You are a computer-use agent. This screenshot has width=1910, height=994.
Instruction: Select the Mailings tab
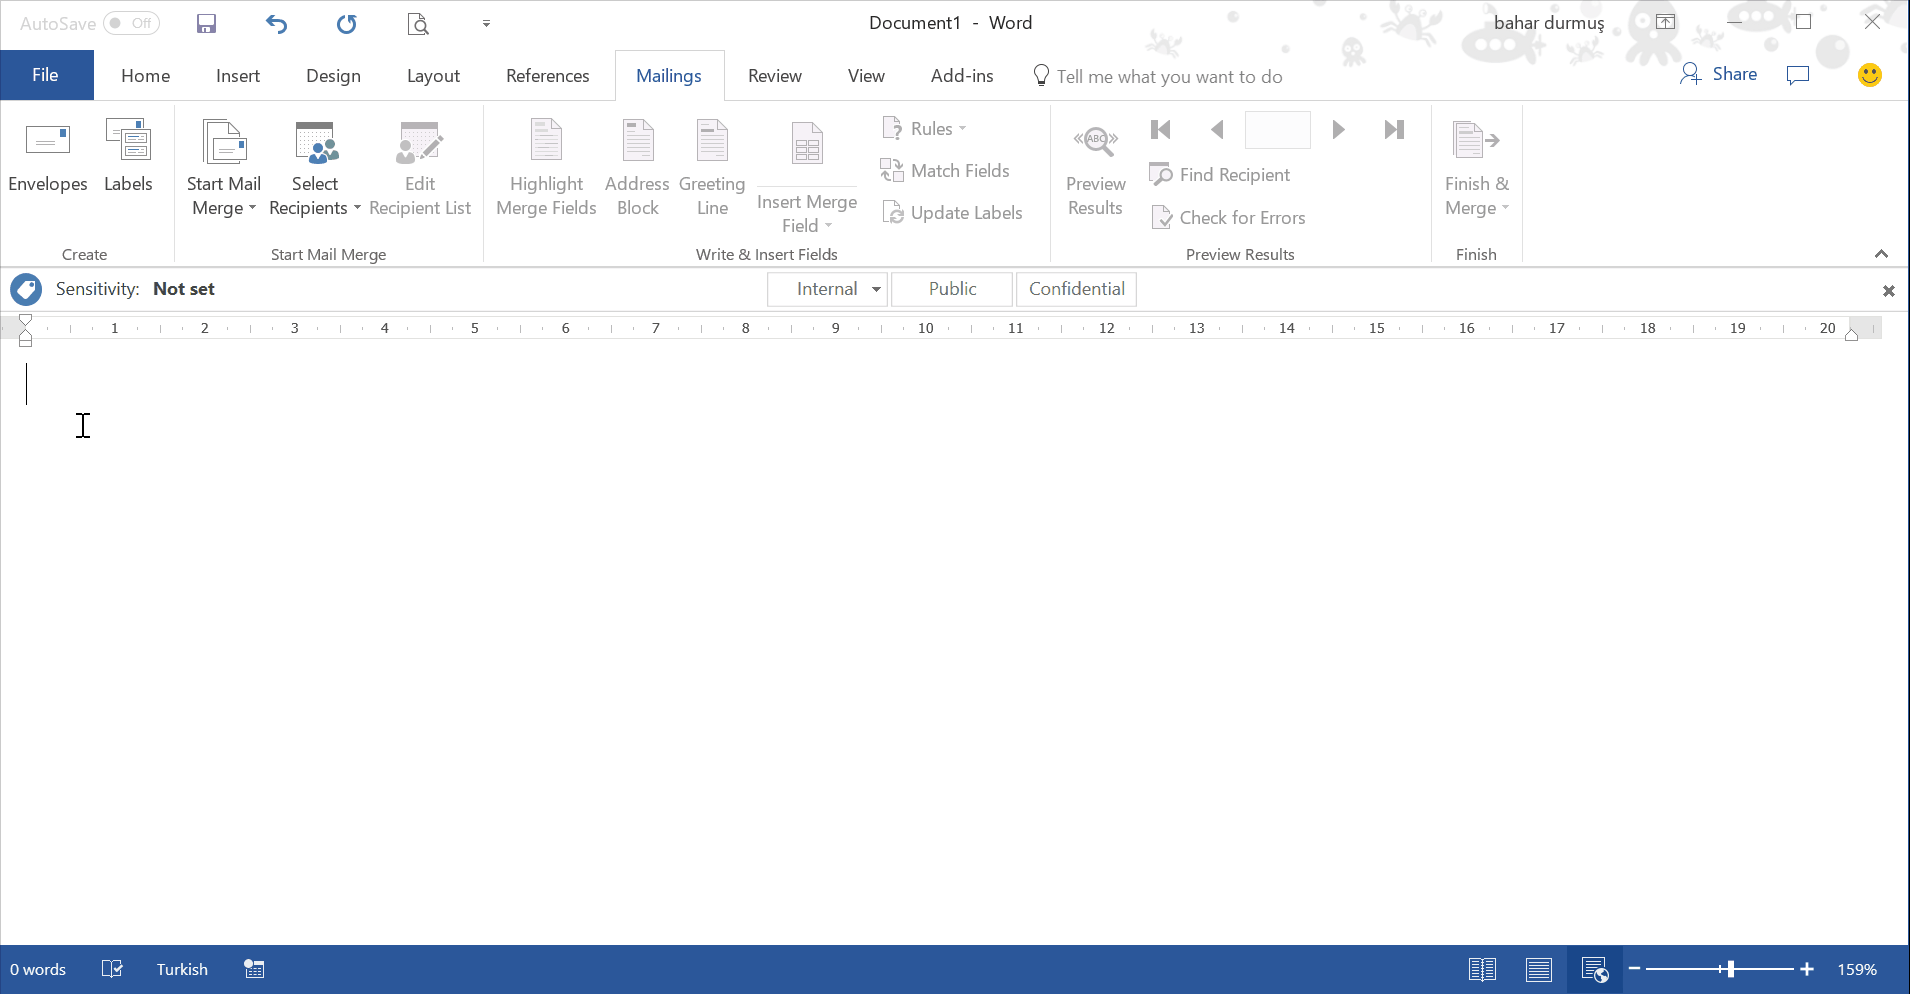click(x=669, y=76)
